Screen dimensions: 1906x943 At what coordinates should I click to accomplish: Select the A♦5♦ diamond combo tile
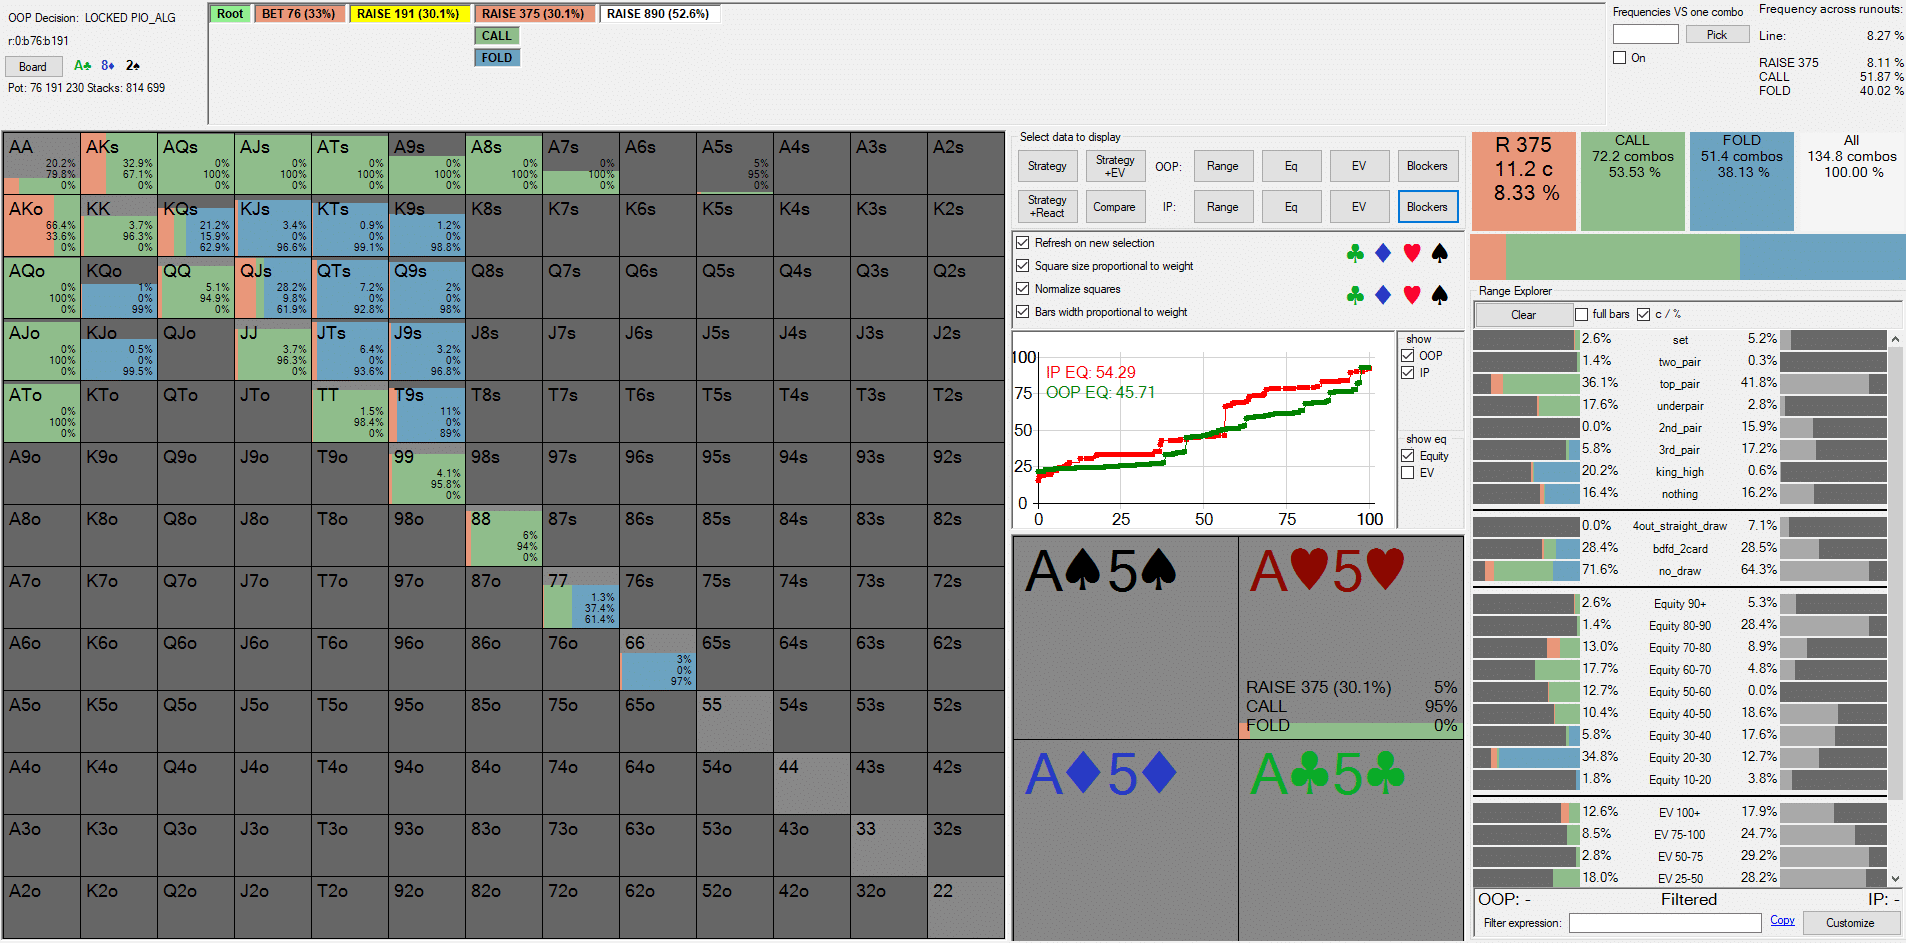click(x=1125, y=838)
